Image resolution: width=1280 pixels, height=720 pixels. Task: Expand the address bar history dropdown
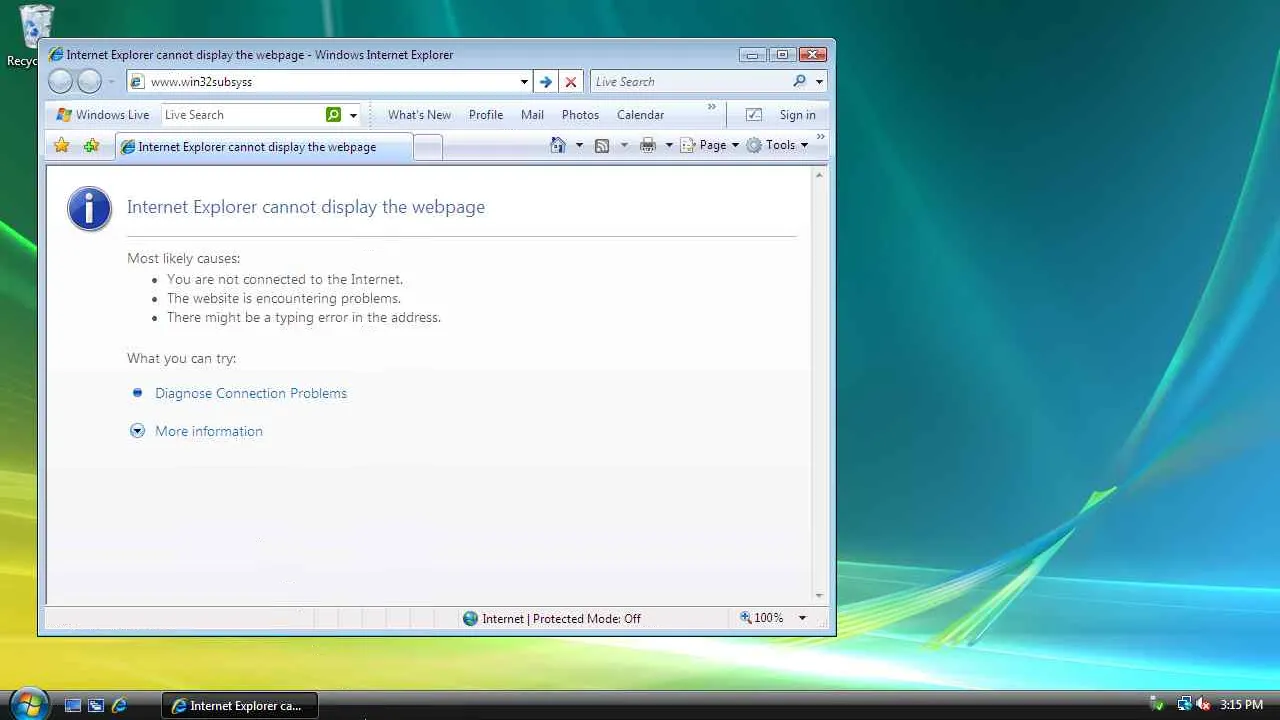point(524,82)
